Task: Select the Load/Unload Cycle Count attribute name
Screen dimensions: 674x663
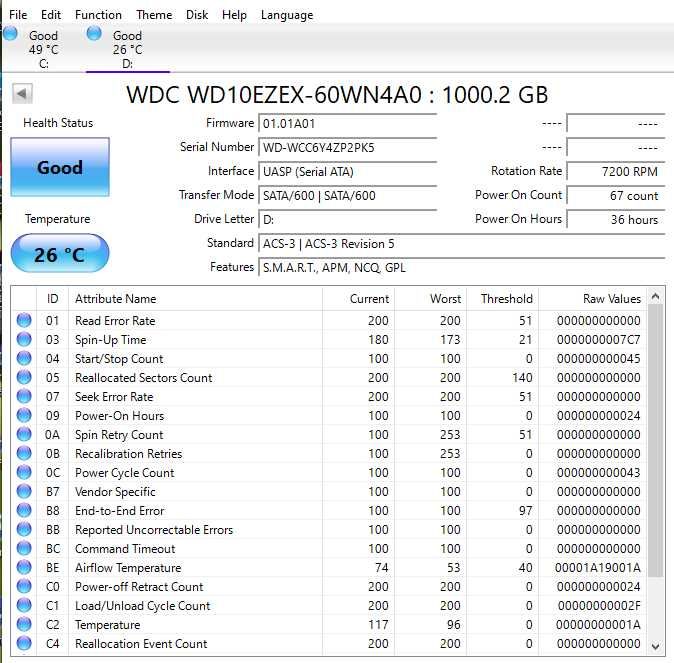Action: click(x=142, y=606)
